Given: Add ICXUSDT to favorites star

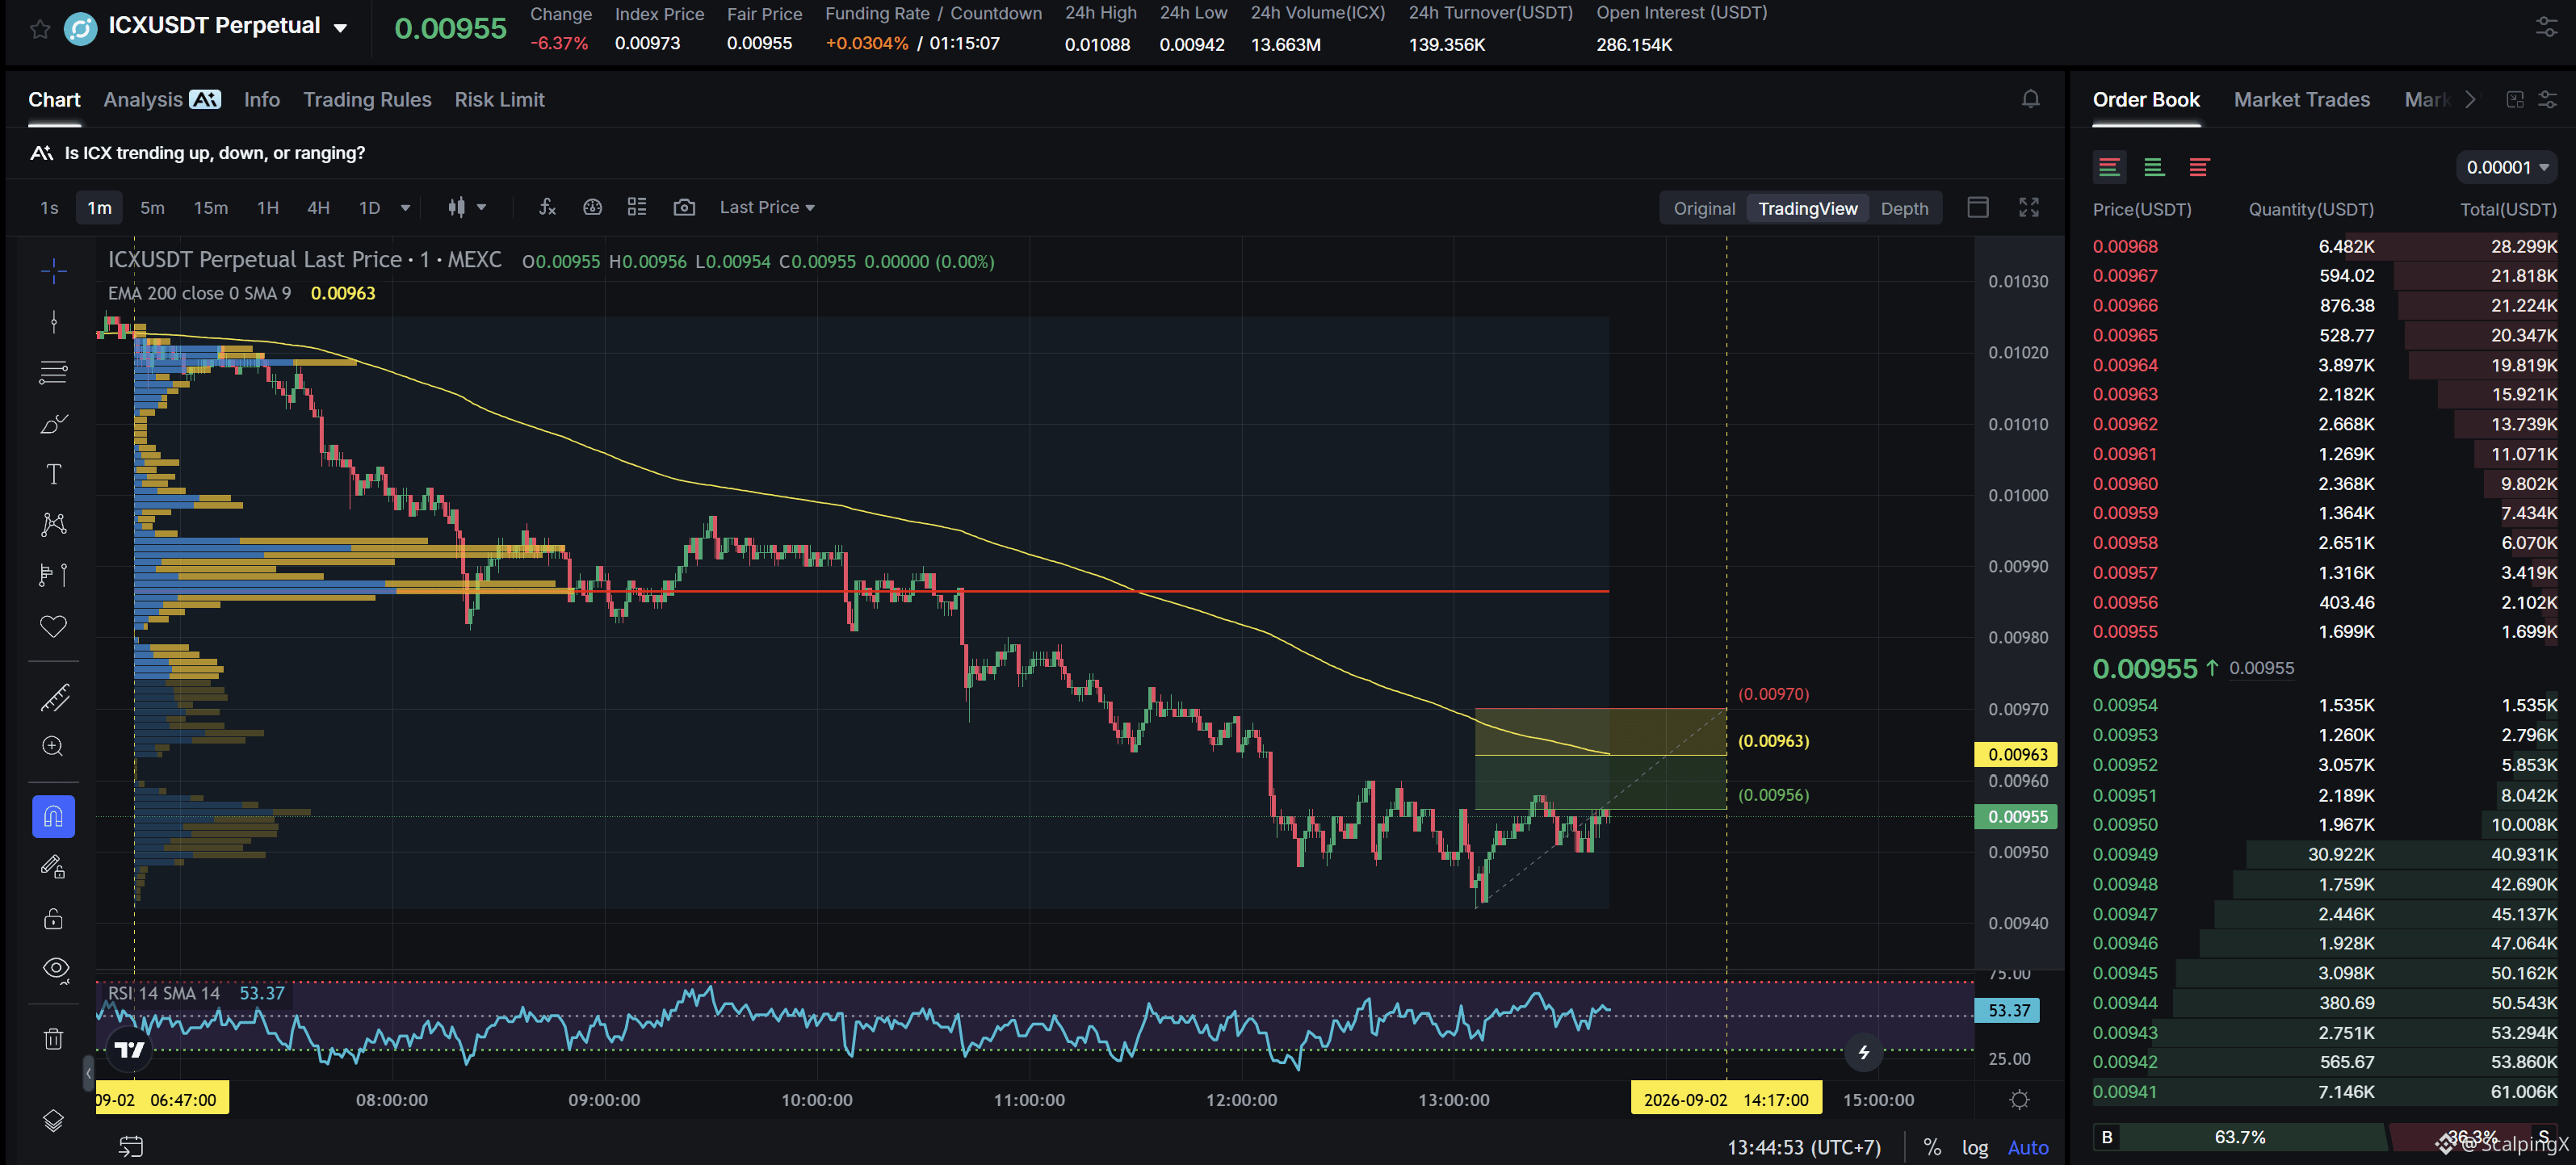Looking at the screenshot, I should coord(40,29).
